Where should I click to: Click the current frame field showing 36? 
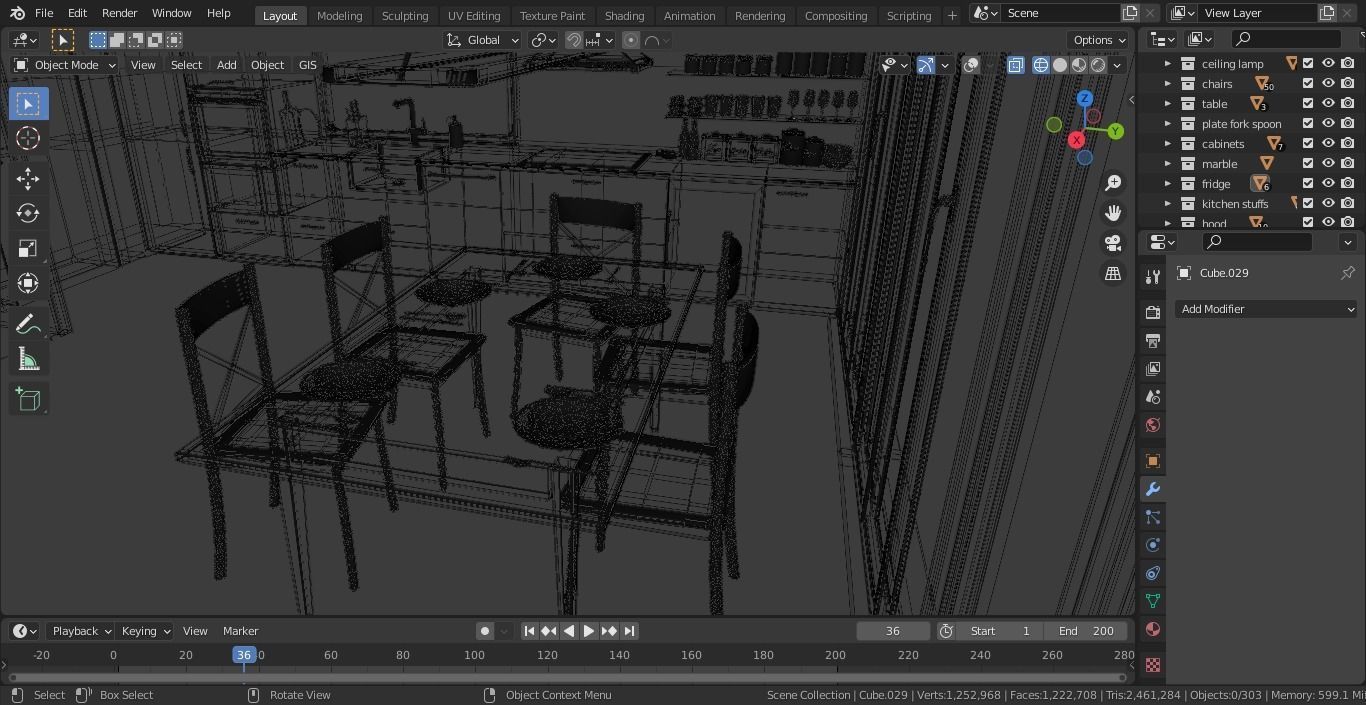[893, 631]
